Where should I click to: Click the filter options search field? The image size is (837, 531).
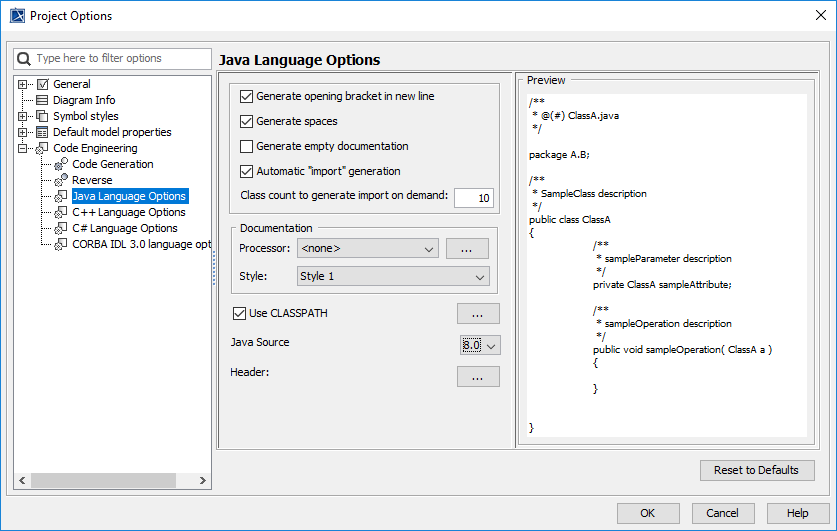[x=120, y=59]
